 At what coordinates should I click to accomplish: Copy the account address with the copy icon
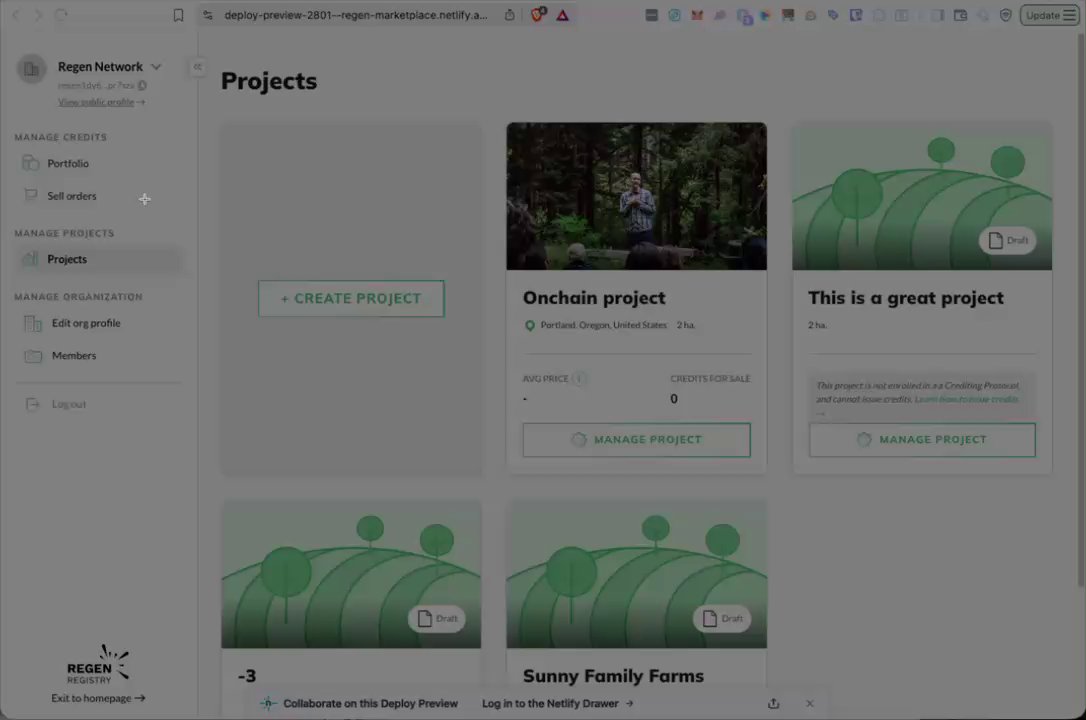[x=142, y=85]
